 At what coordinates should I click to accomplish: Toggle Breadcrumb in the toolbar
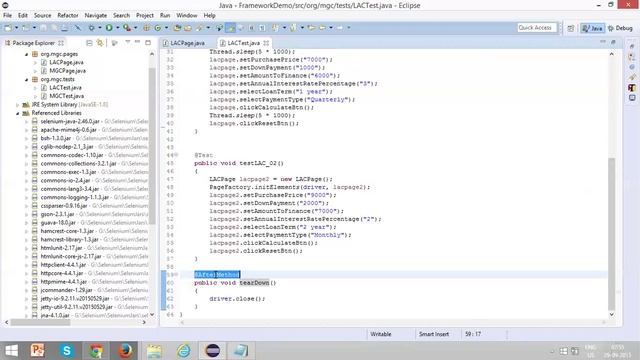click(x=220, y=28)
